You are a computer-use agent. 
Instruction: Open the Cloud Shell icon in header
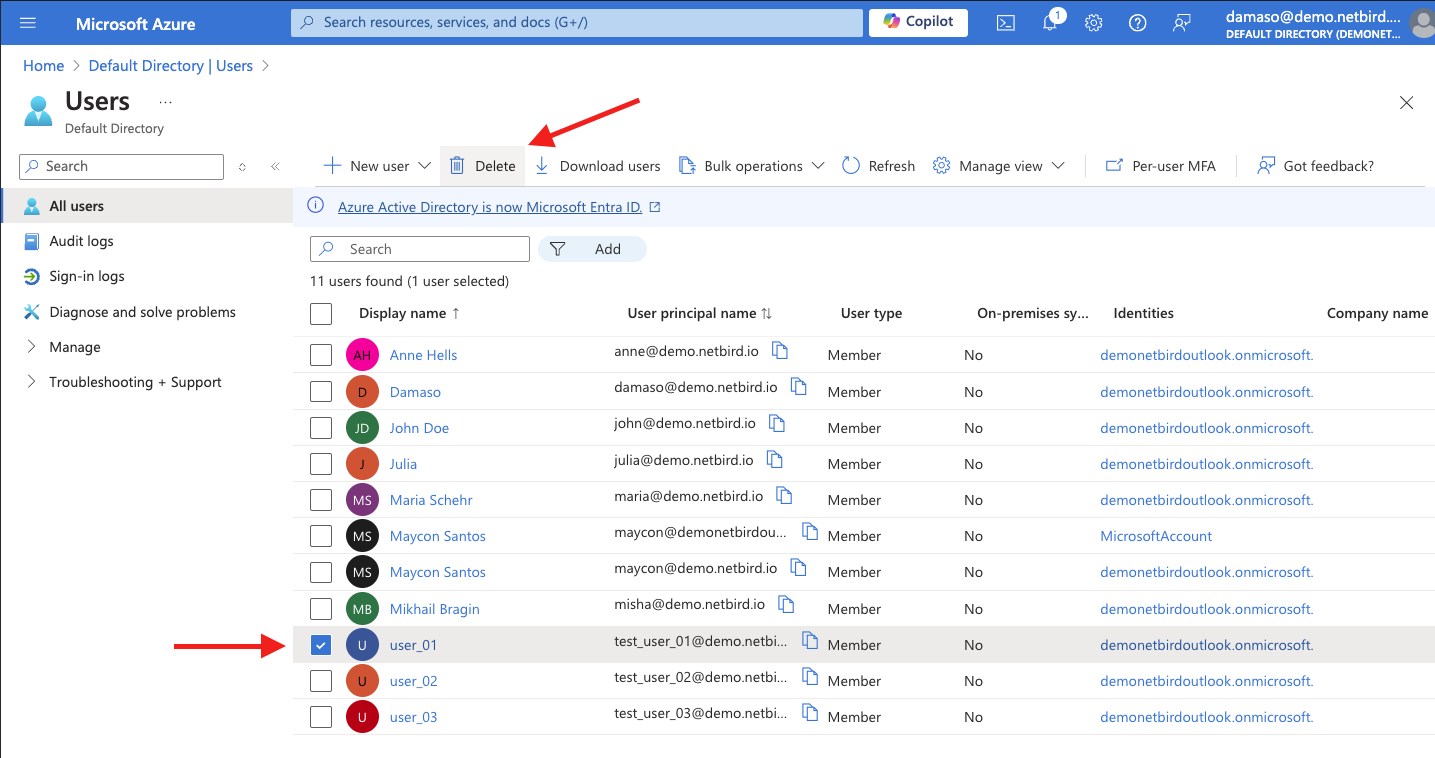click(x=1006, y=23)
